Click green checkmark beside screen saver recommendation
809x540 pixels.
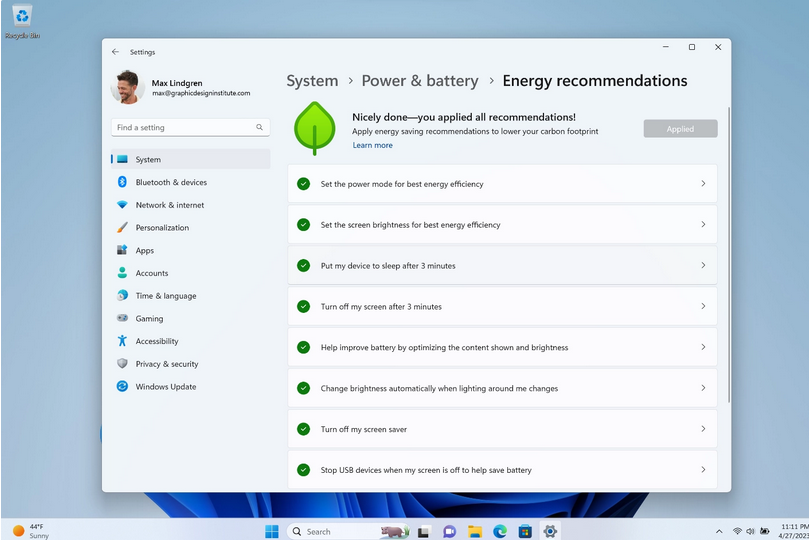[x=303, y=429]
